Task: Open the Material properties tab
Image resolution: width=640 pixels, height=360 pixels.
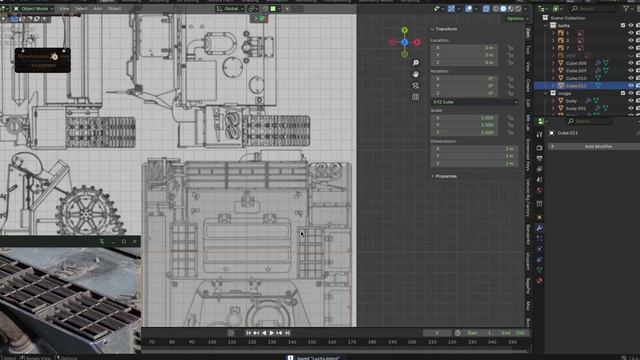Action: coord(540,280)
